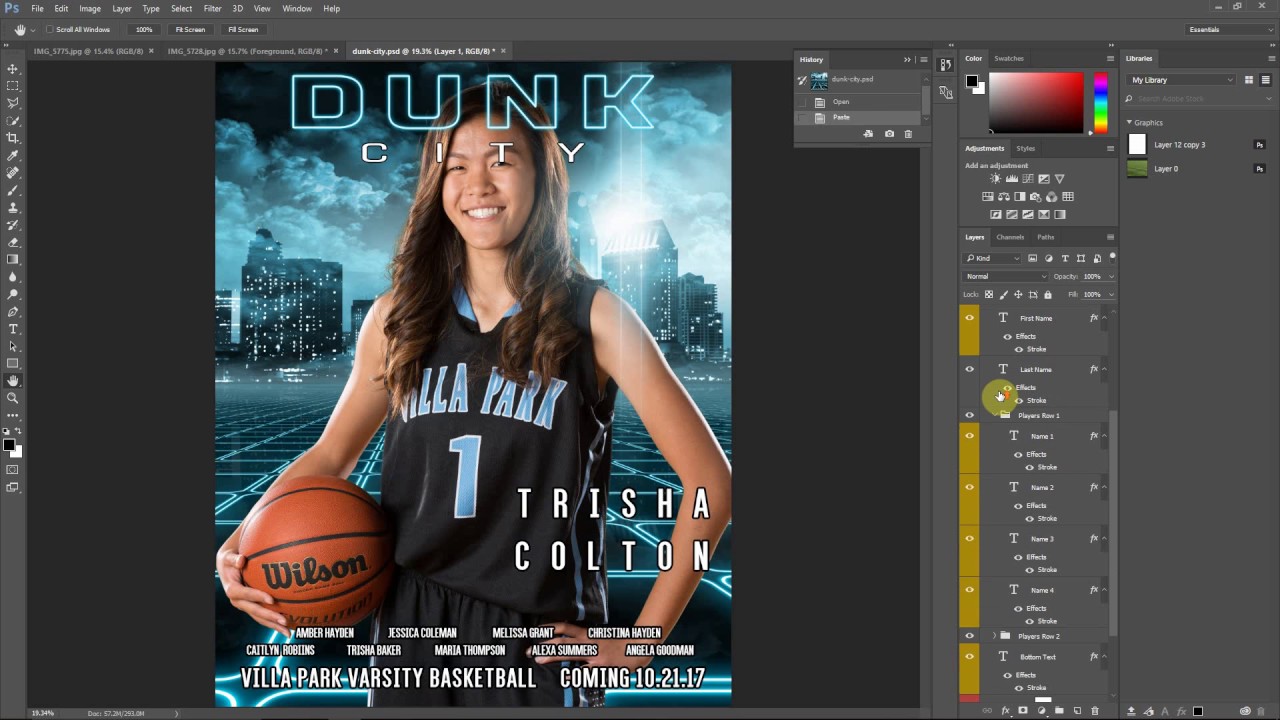The width and height of the screenshot is (1280, 720).
Task: Pick a color in the color field
Action: (1036, 103)
